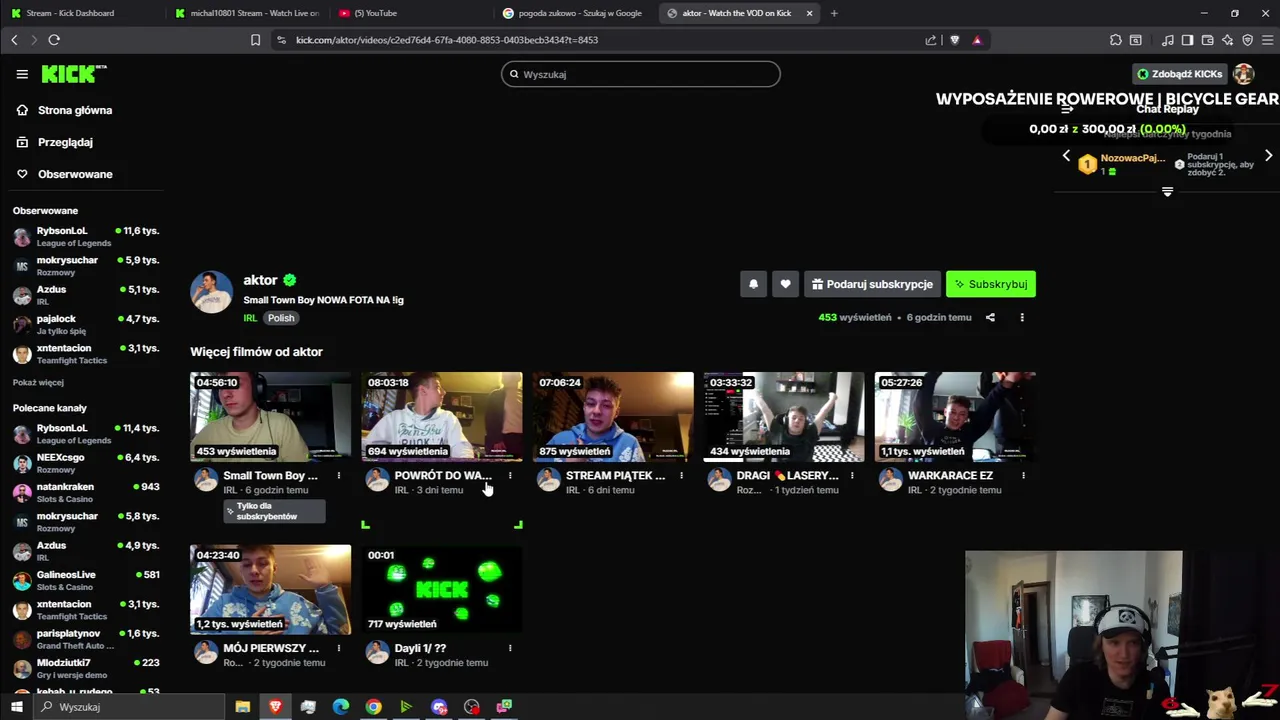
Task: Open the Small Town Boy video thumbnail
Action: [x=271, y=416]
